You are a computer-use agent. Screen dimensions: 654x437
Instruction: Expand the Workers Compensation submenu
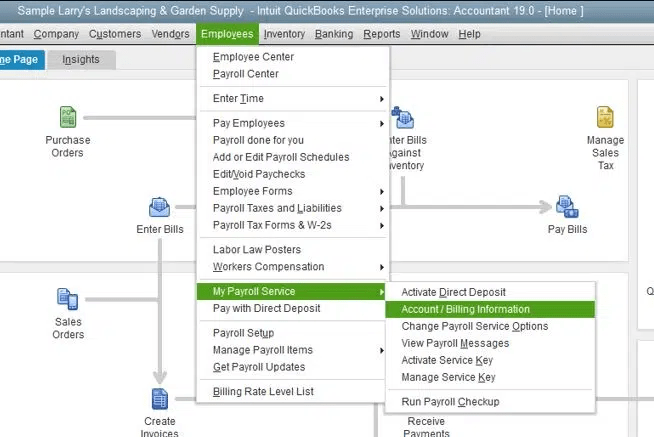(x=293, y=267)
